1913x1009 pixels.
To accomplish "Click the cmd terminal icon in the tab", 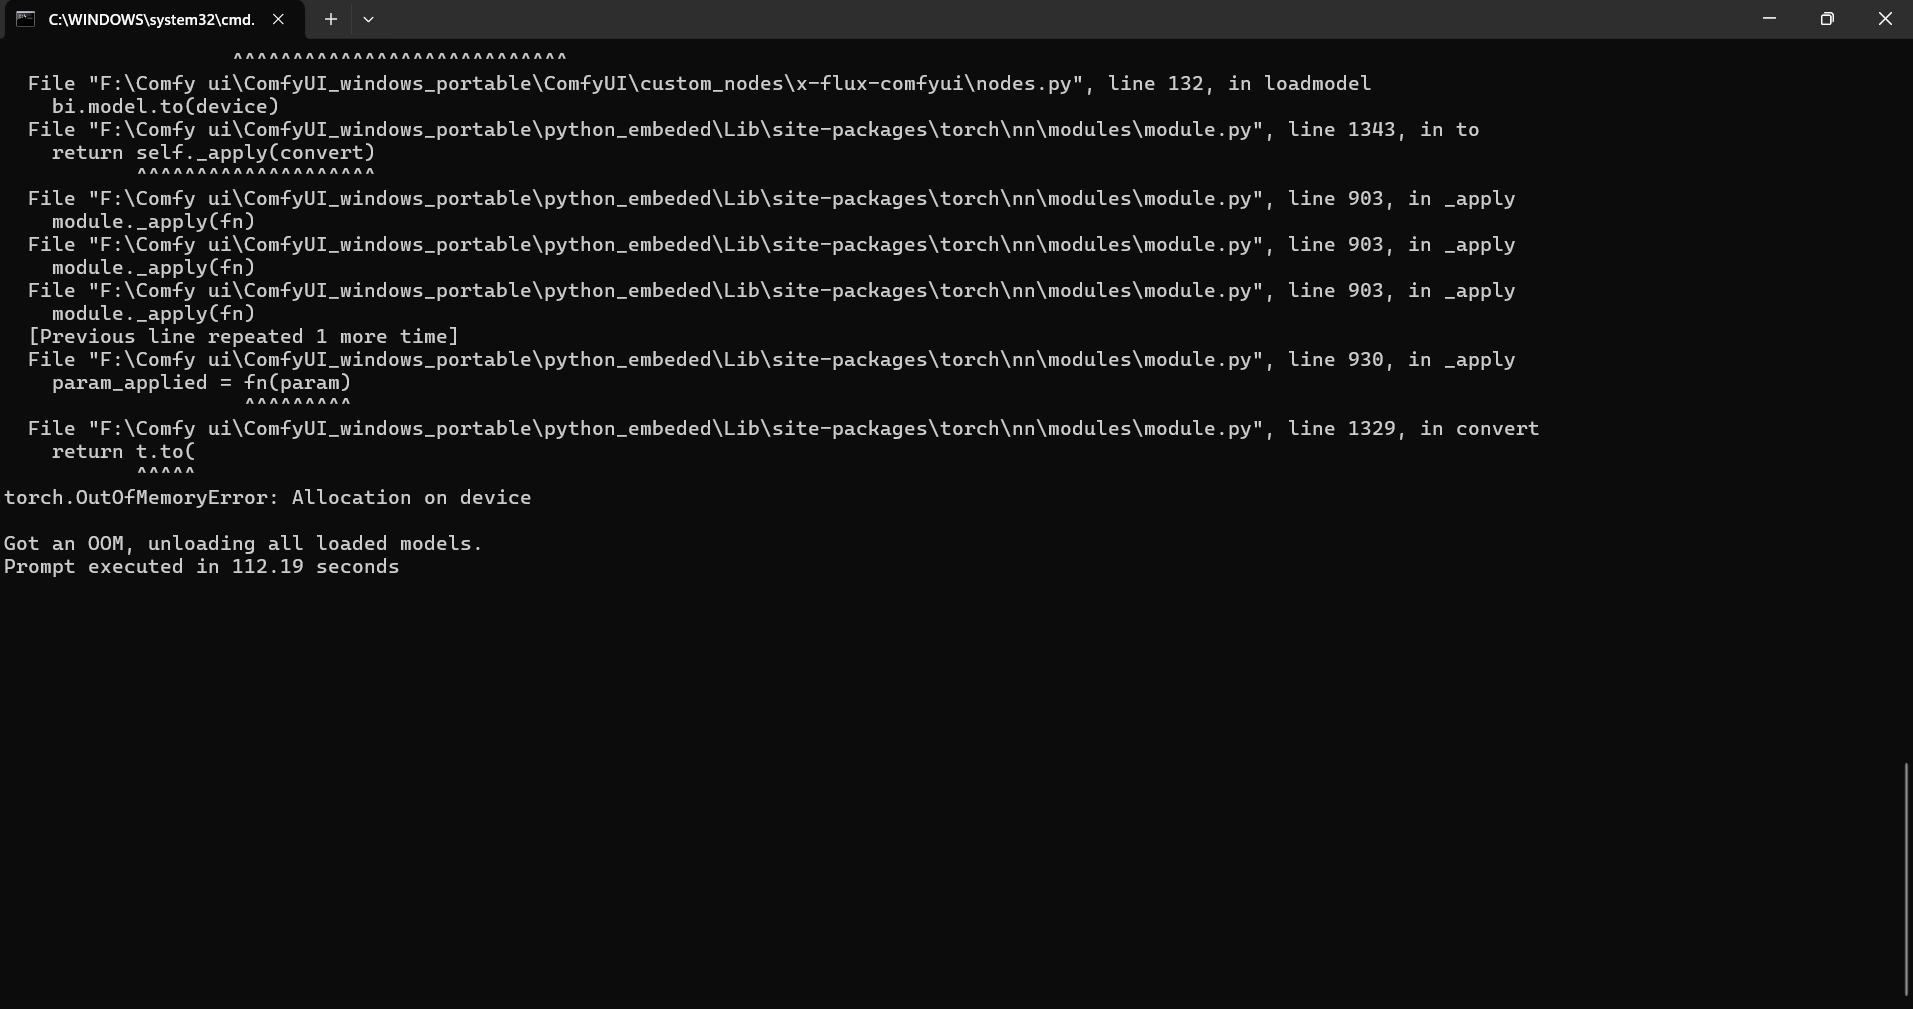I will click(25, 19).
